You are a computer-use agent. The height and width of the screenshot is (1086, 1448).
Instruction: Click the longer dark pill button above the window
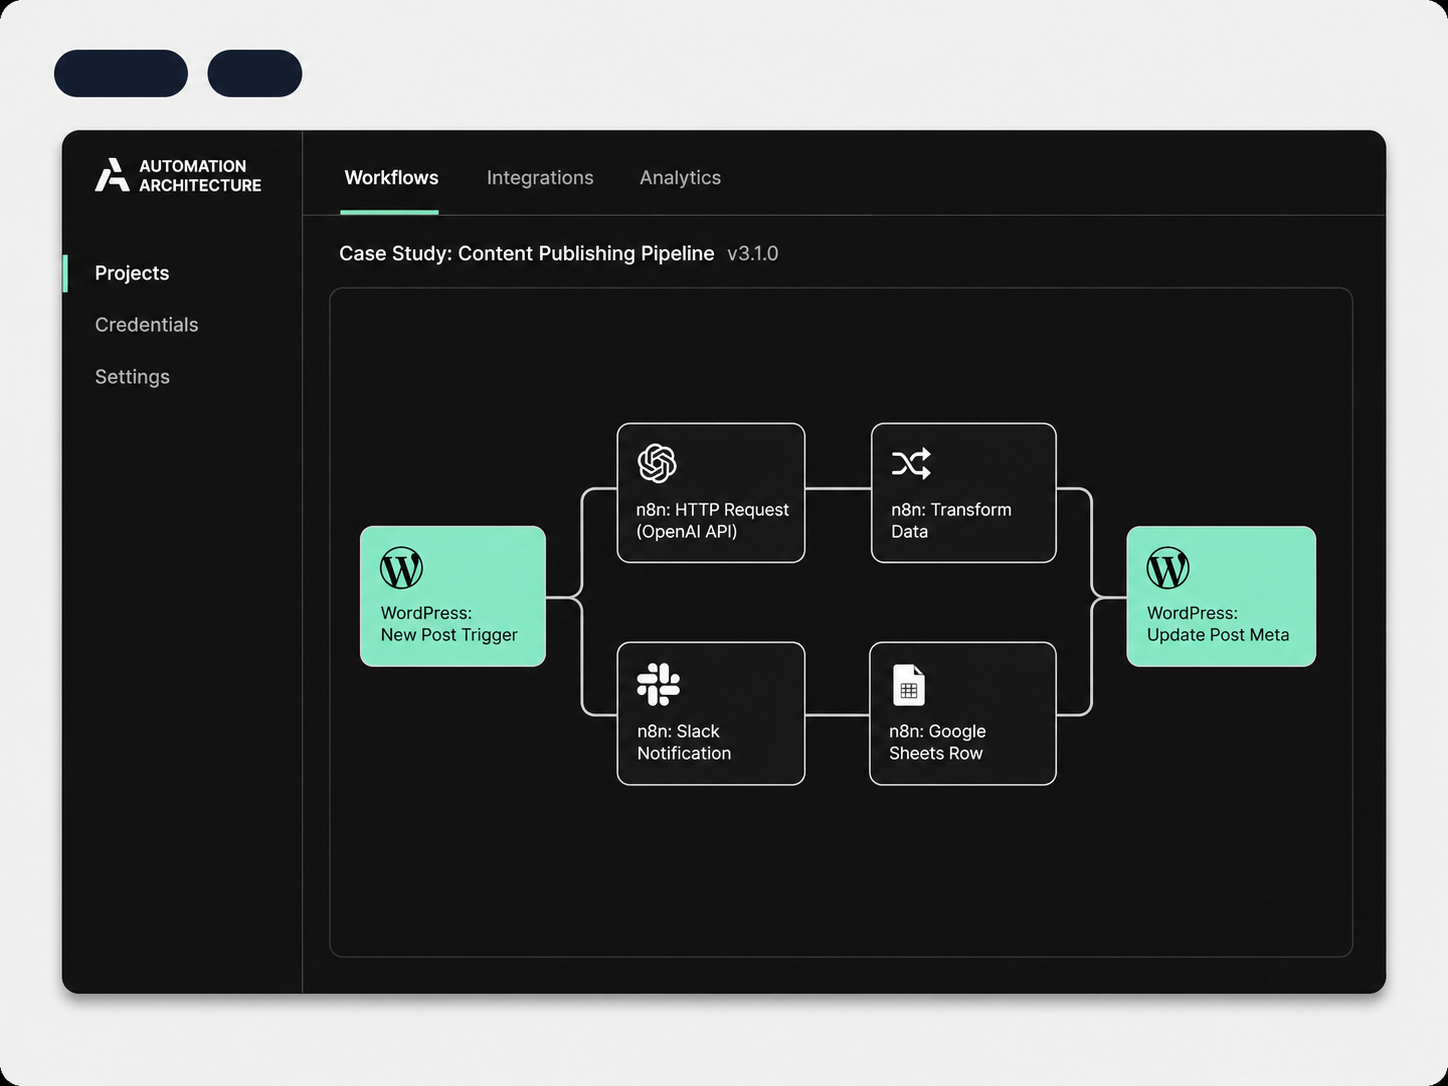coord(121,73)
